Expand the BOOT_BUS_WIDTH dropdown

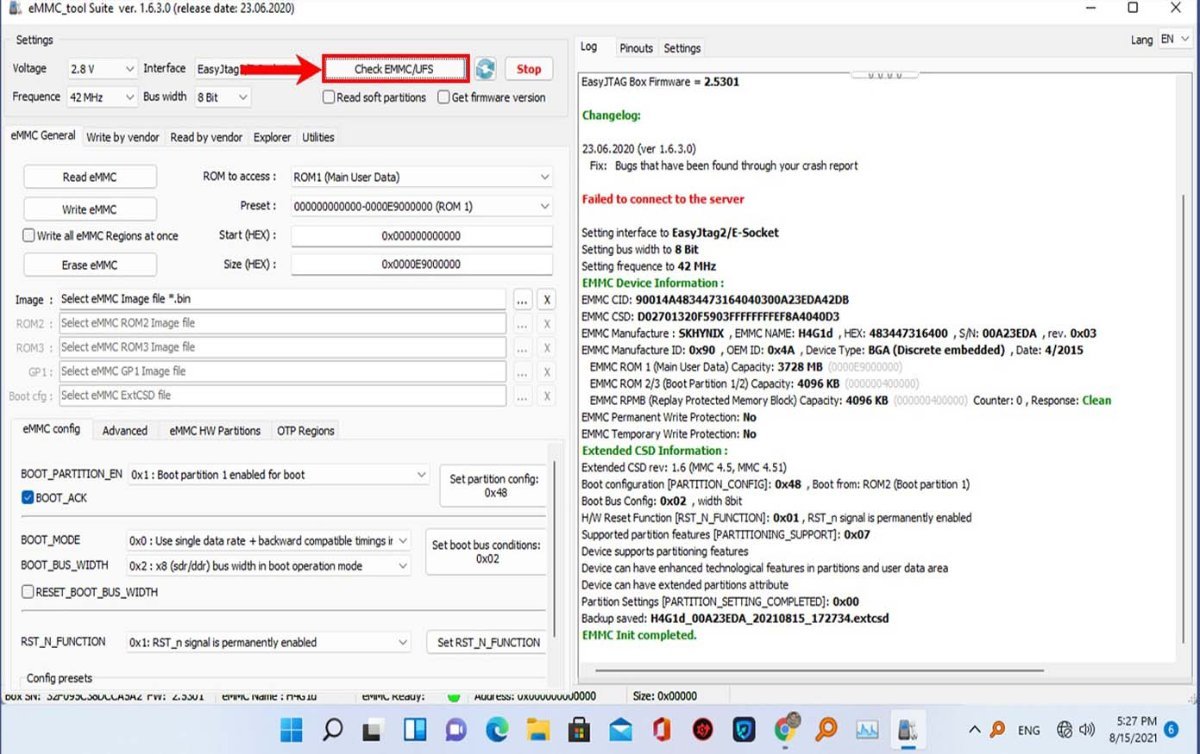[268, 565]
